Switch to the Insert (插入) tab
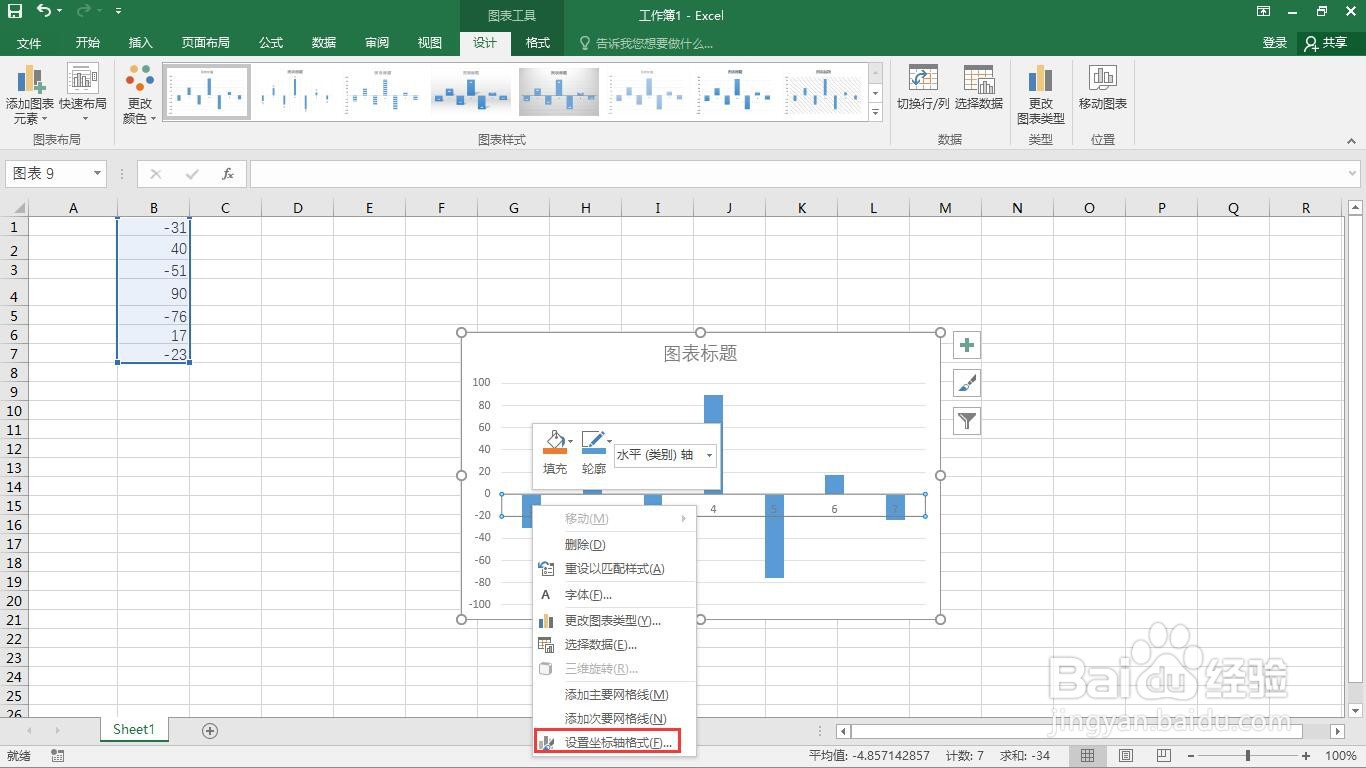The width and height of the screenshot is (1366, 768). [141, 43]
